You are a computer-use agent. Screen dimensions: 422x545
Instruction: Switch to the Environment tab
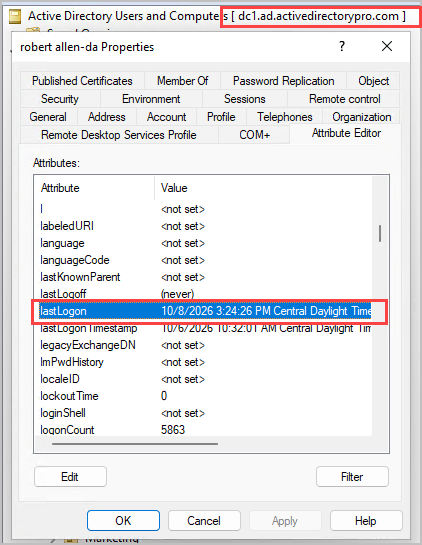coord(151,99)
